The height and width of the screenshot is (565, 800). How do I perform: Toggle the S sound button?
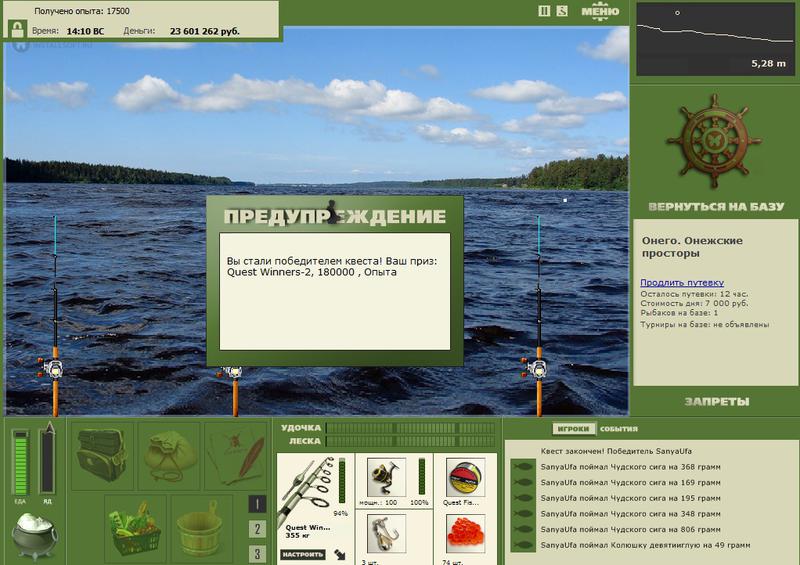tap(562, 11)
